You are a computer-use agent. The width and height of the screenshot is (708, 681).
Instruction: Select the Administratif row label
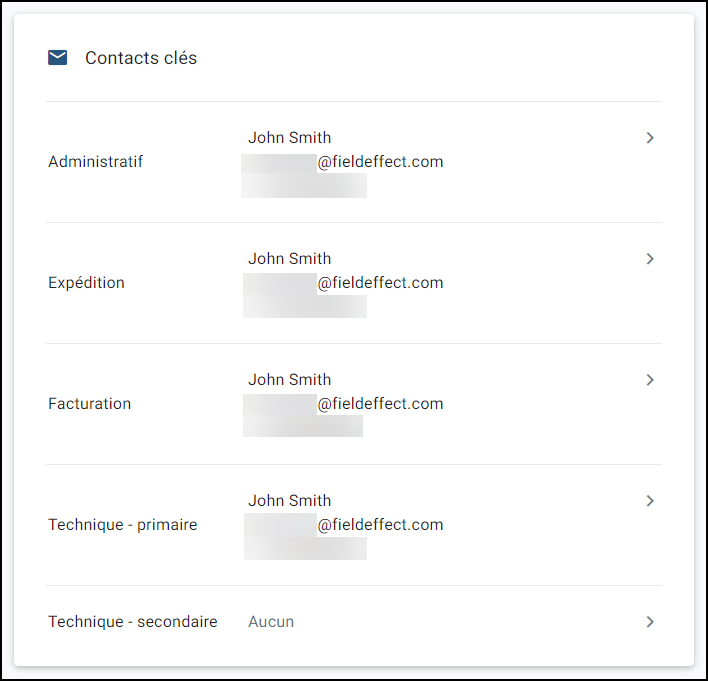(x=96, y=162)
